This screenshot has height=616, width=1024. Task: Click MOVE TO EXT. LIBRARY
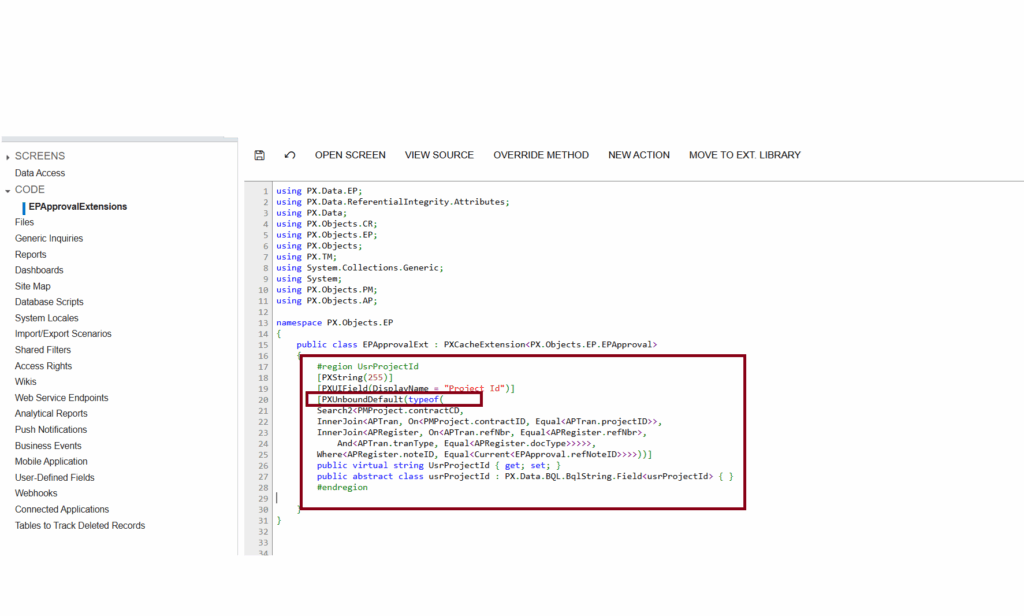coord(744,155)
